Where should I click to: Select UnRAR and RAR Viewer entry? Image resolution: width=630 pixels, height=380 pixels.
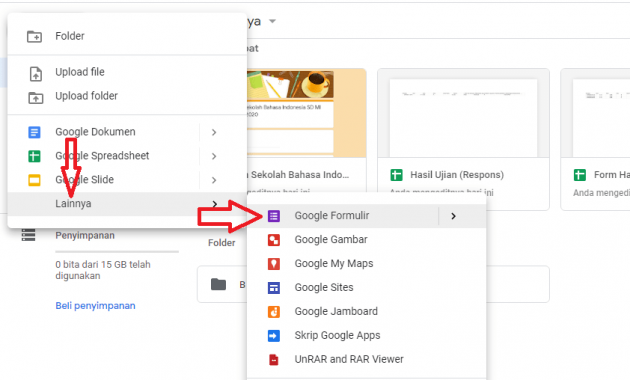(x=366, y=360)
